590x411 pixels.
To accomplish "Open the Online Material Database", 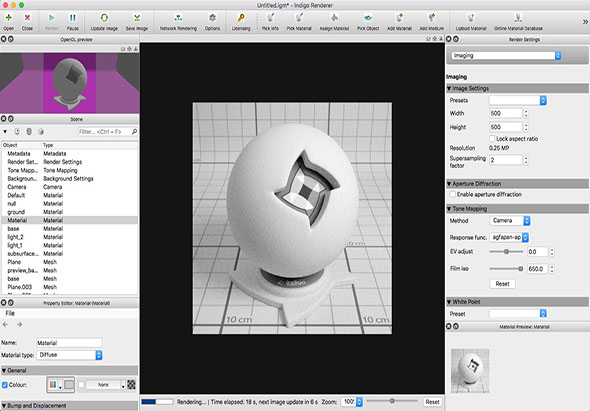I will pos(518,21).
